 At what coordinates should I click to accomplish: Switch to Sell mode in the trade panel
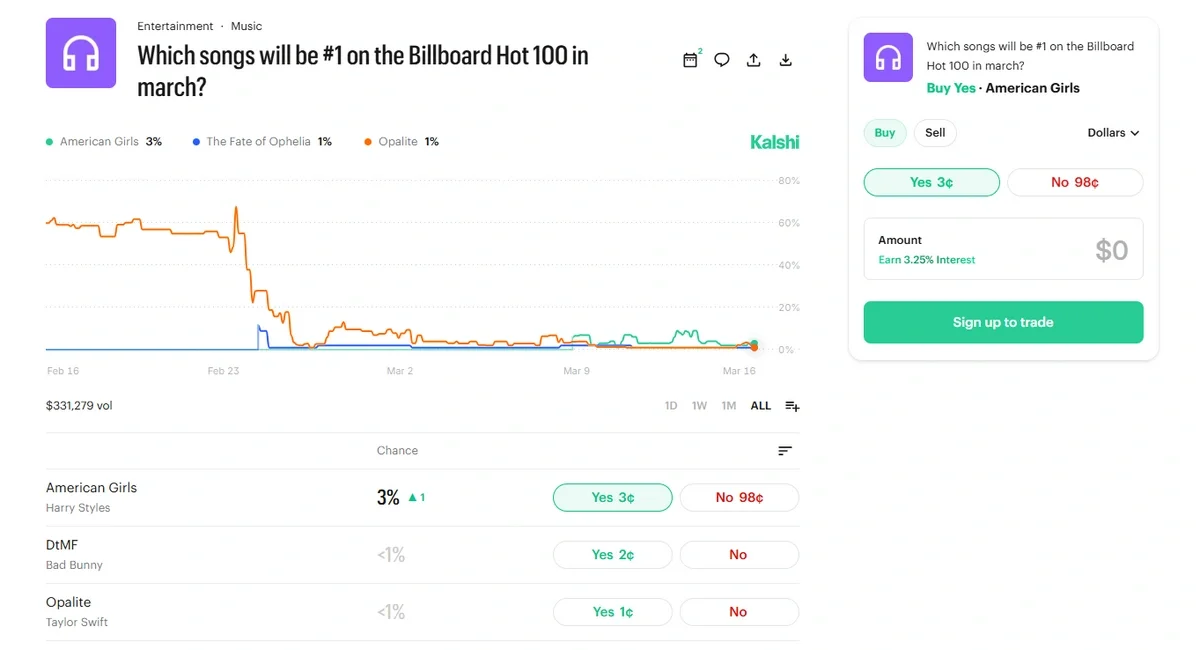pos(935,132)
